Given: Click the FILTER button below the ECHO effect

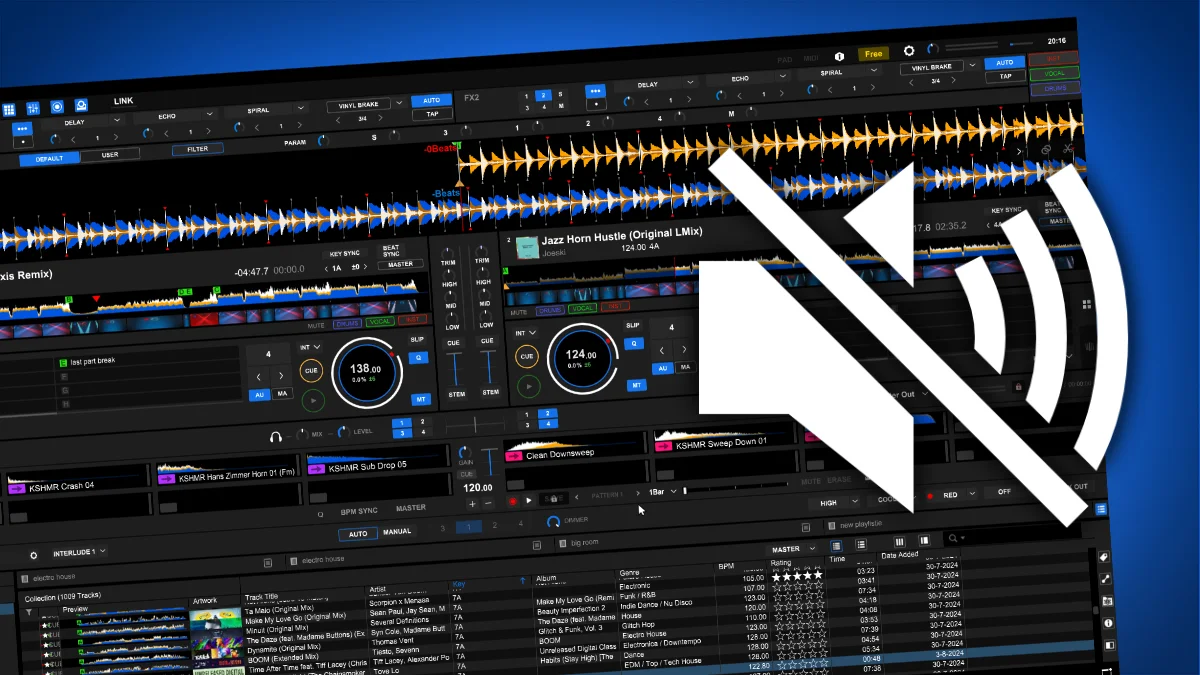Looking at the screenshot, I should point(197,149).
